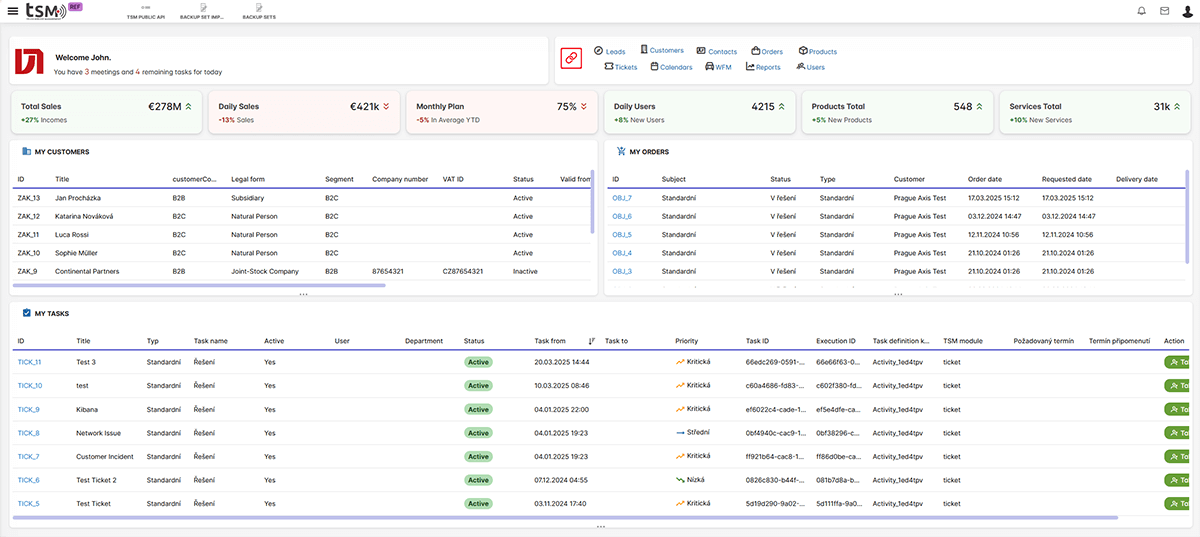Click the My Customers horizontal scrollbar
This screenshot has height=537, width=1200.
click(200, 286)
